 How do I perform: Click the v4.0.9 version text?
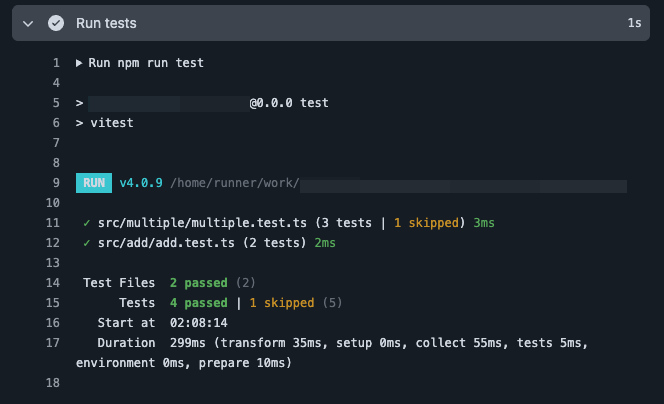(141, 183)
